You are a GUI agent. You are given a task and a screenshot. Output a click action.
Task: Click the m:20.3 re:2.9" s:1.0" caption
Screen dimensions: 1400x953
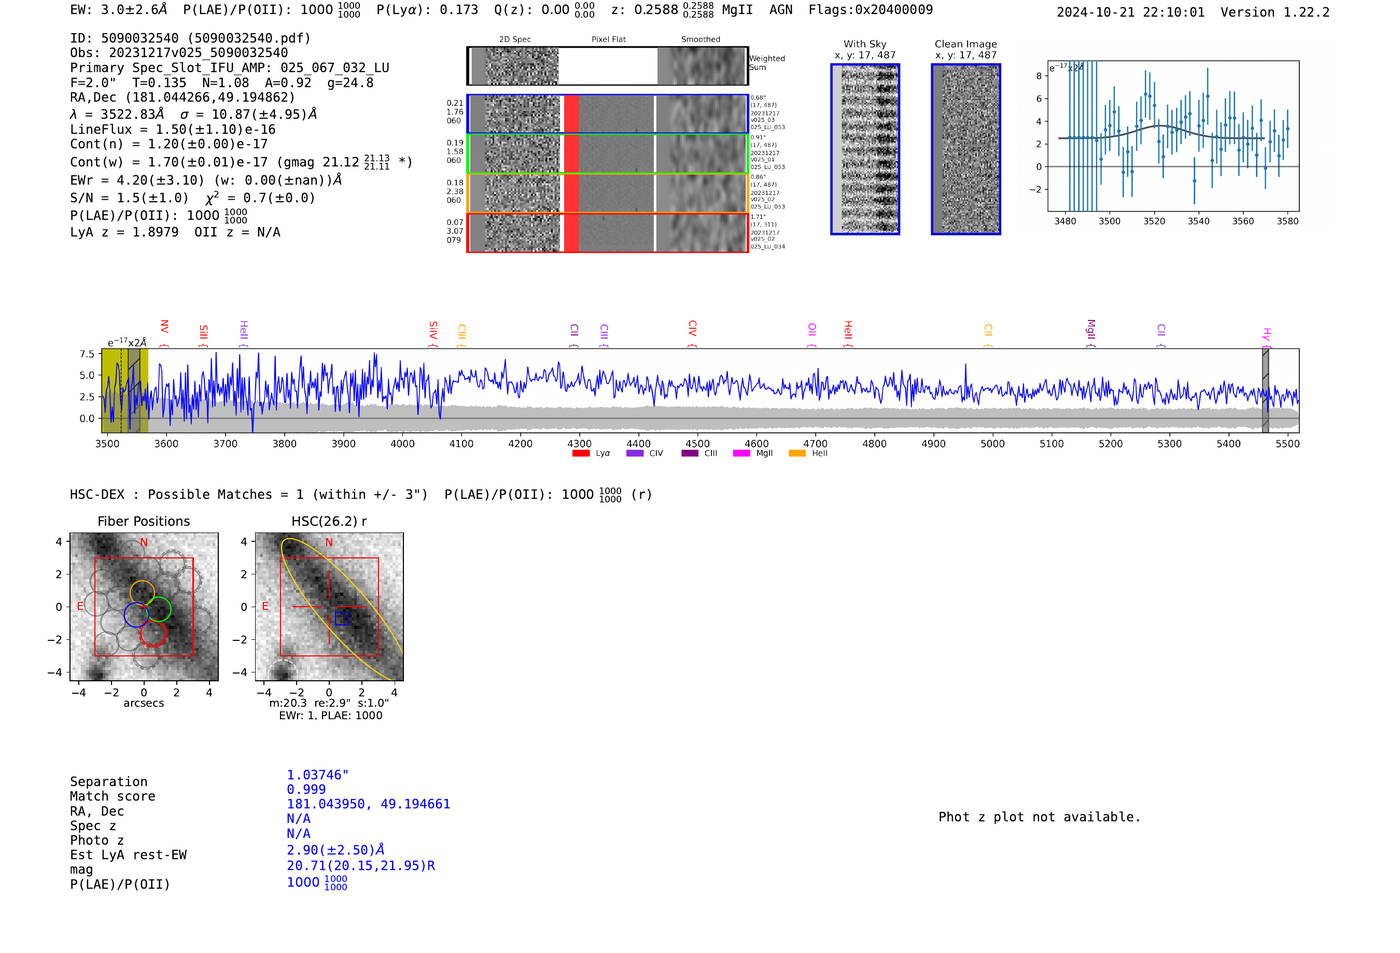(329, 703)
